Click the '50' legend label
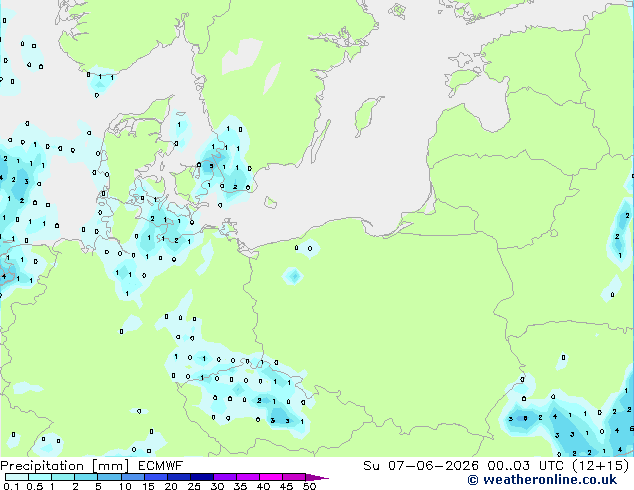This screenshot has height=490, width=634. point(310,486)
